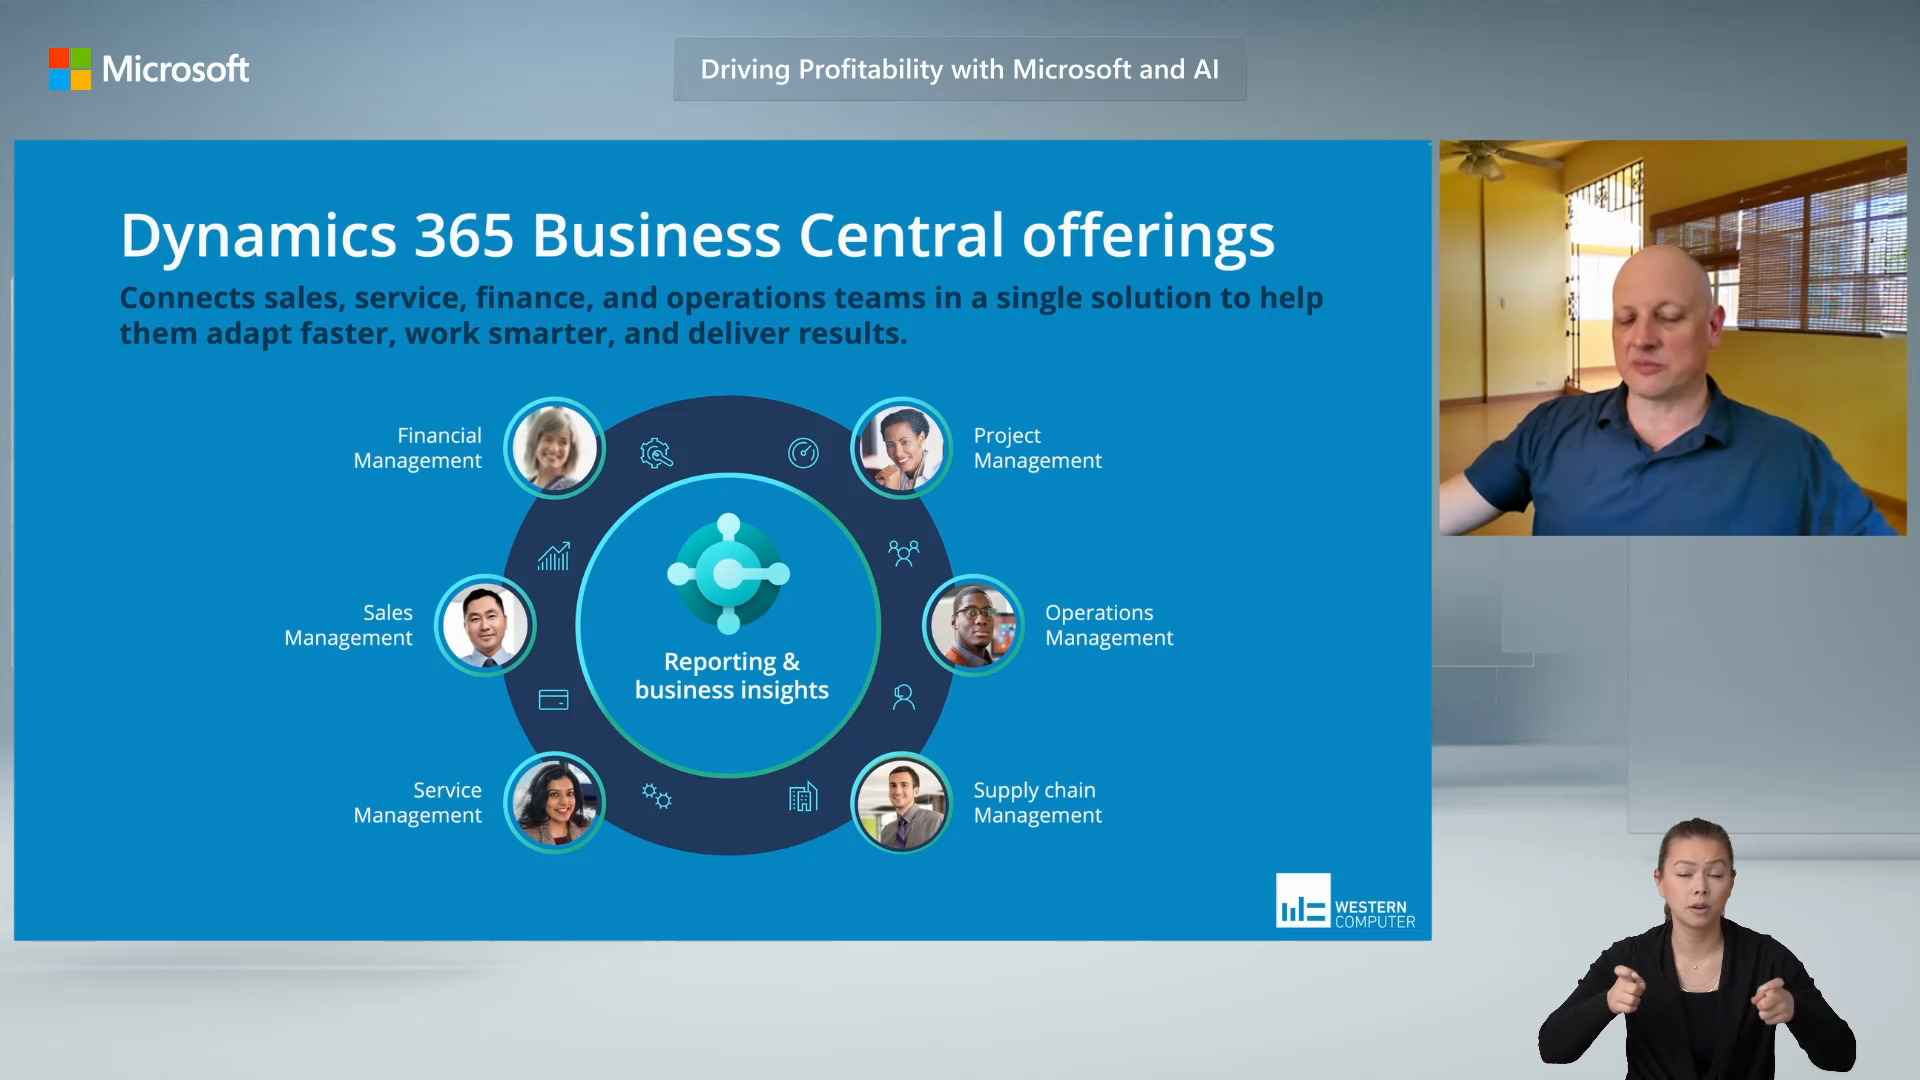
Task: Click the Reporting & business insights label
Action: pos(731,675)
